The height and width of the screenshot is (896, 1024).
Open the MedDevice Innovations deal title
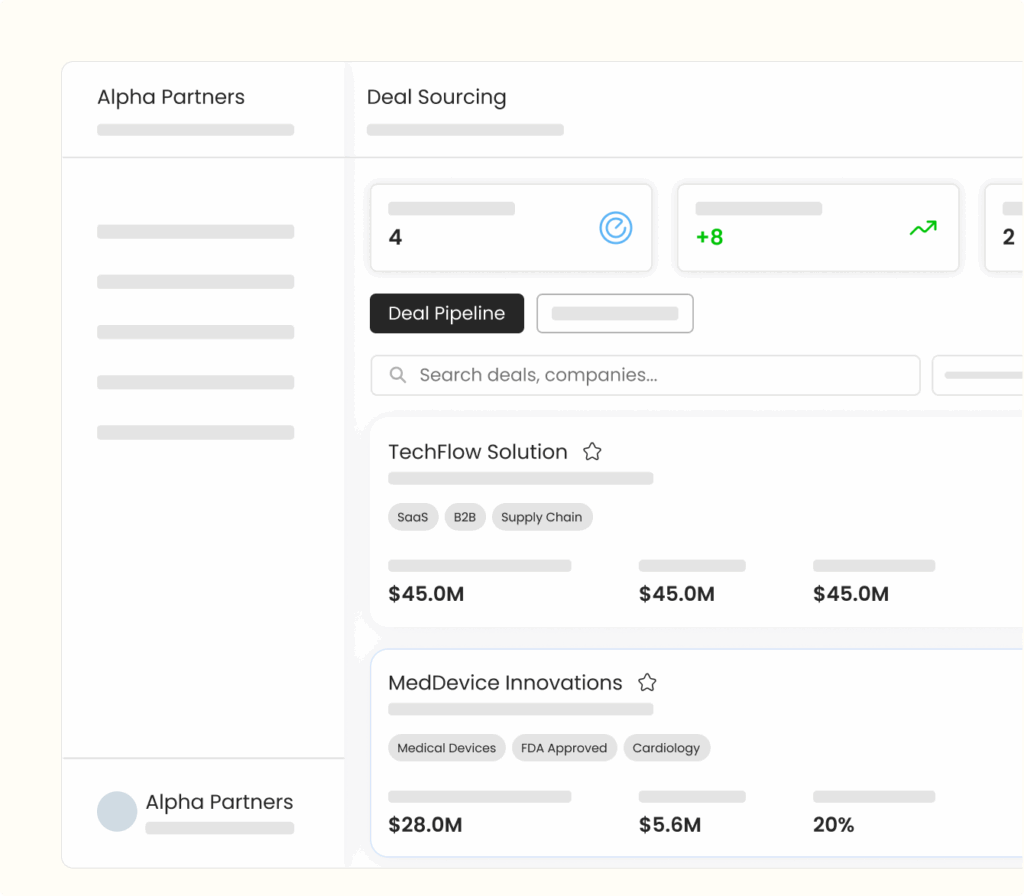click(505, 683)
